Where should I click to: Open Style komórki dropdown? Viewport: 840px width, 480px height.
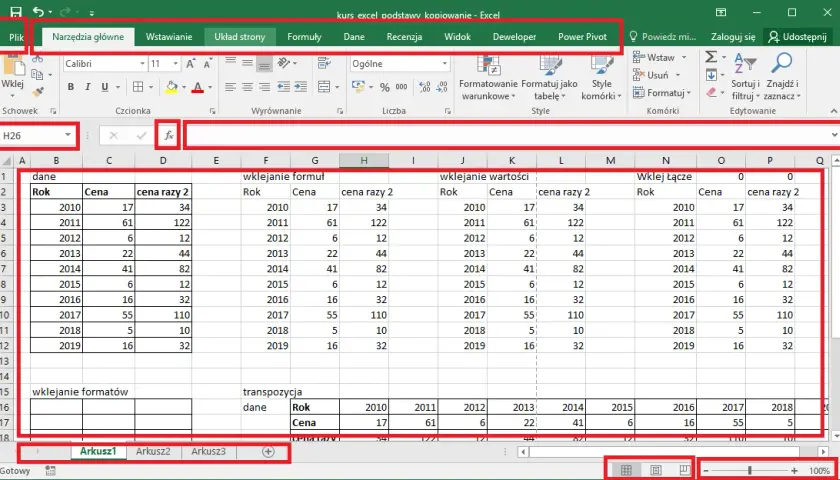pyautogui.click(x=602, y=78)
